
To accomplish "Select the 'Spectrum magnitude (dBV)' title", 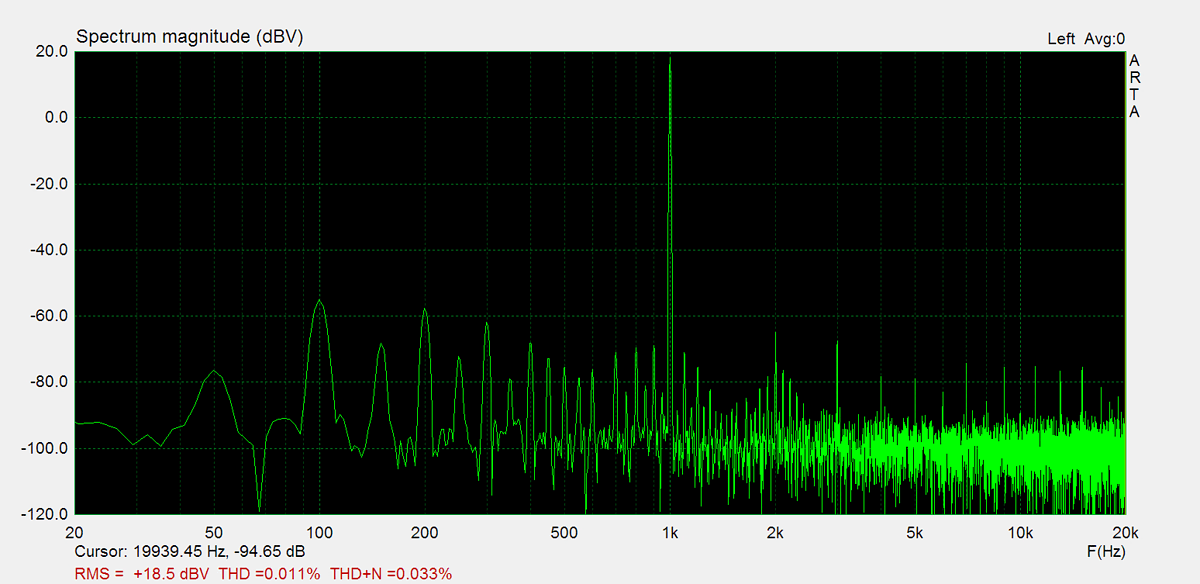I will pyautogui.click(x=189, y=37).
